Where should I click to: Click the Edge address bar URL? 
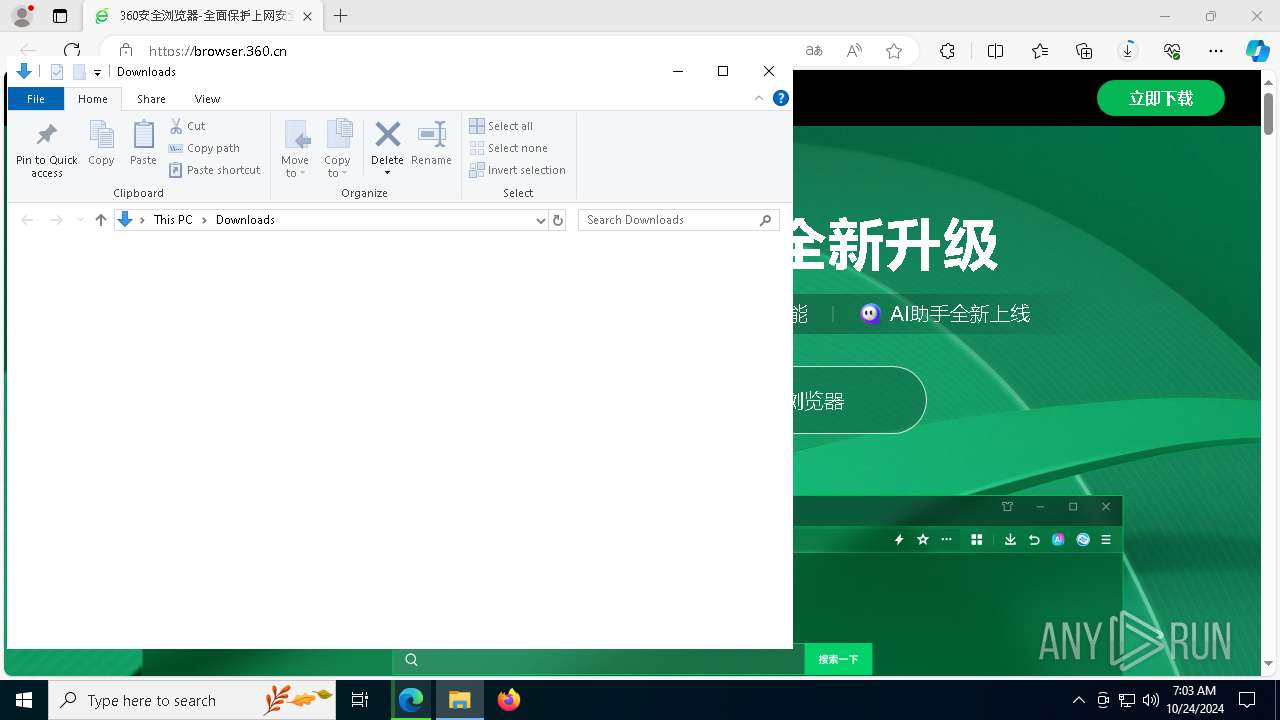point(218,51)
